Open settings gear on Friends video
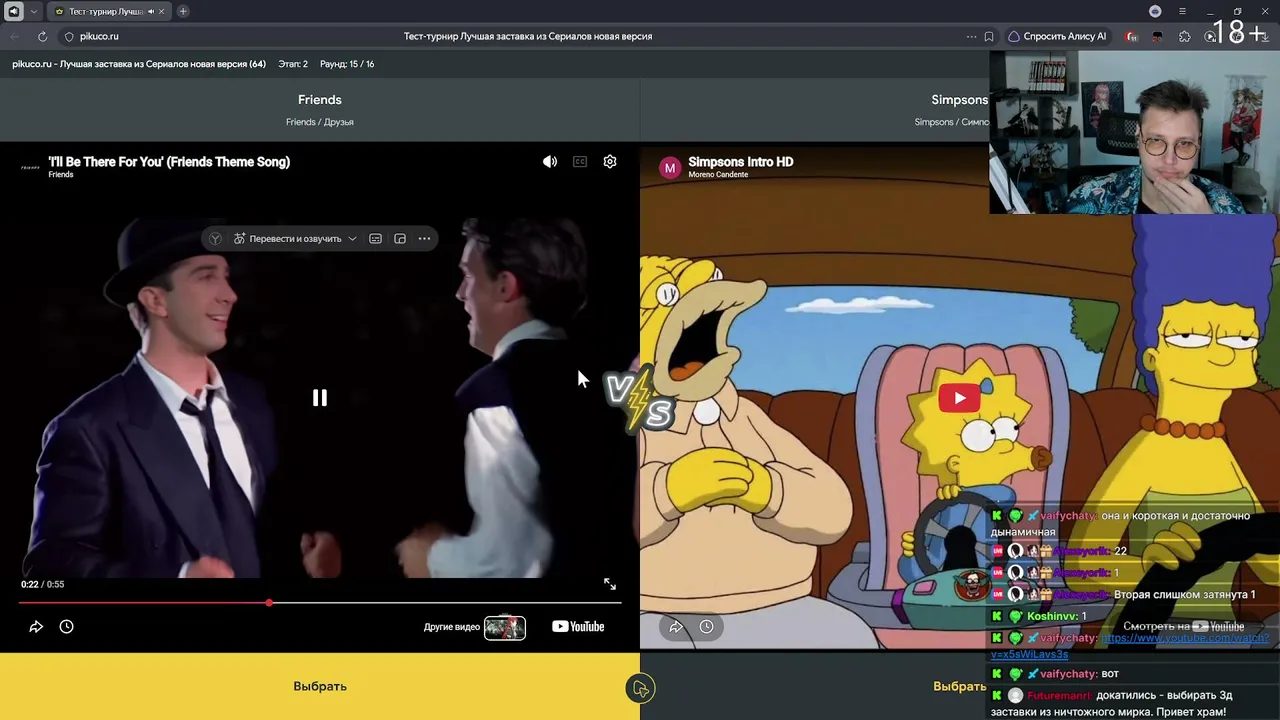Screen dimensions: 1280x720 [610, 162]
